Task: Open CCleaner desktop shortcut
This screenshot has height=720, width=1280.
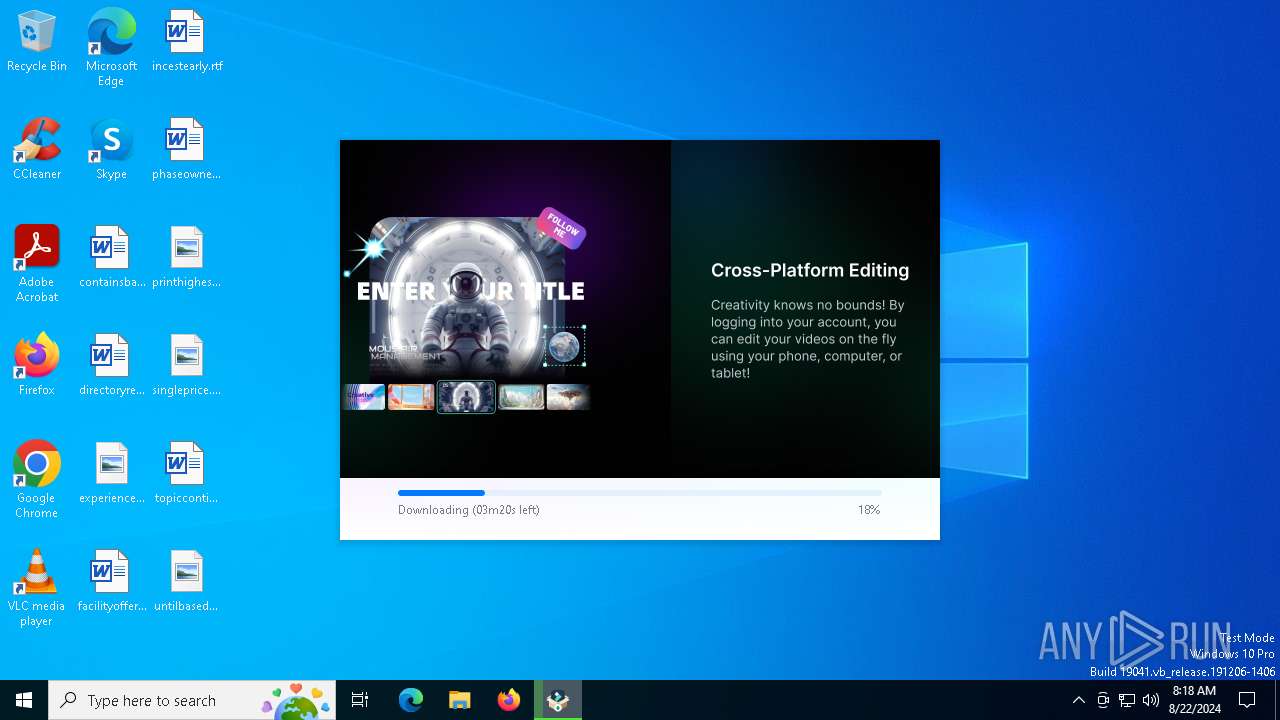Action: tap(37, 150)
